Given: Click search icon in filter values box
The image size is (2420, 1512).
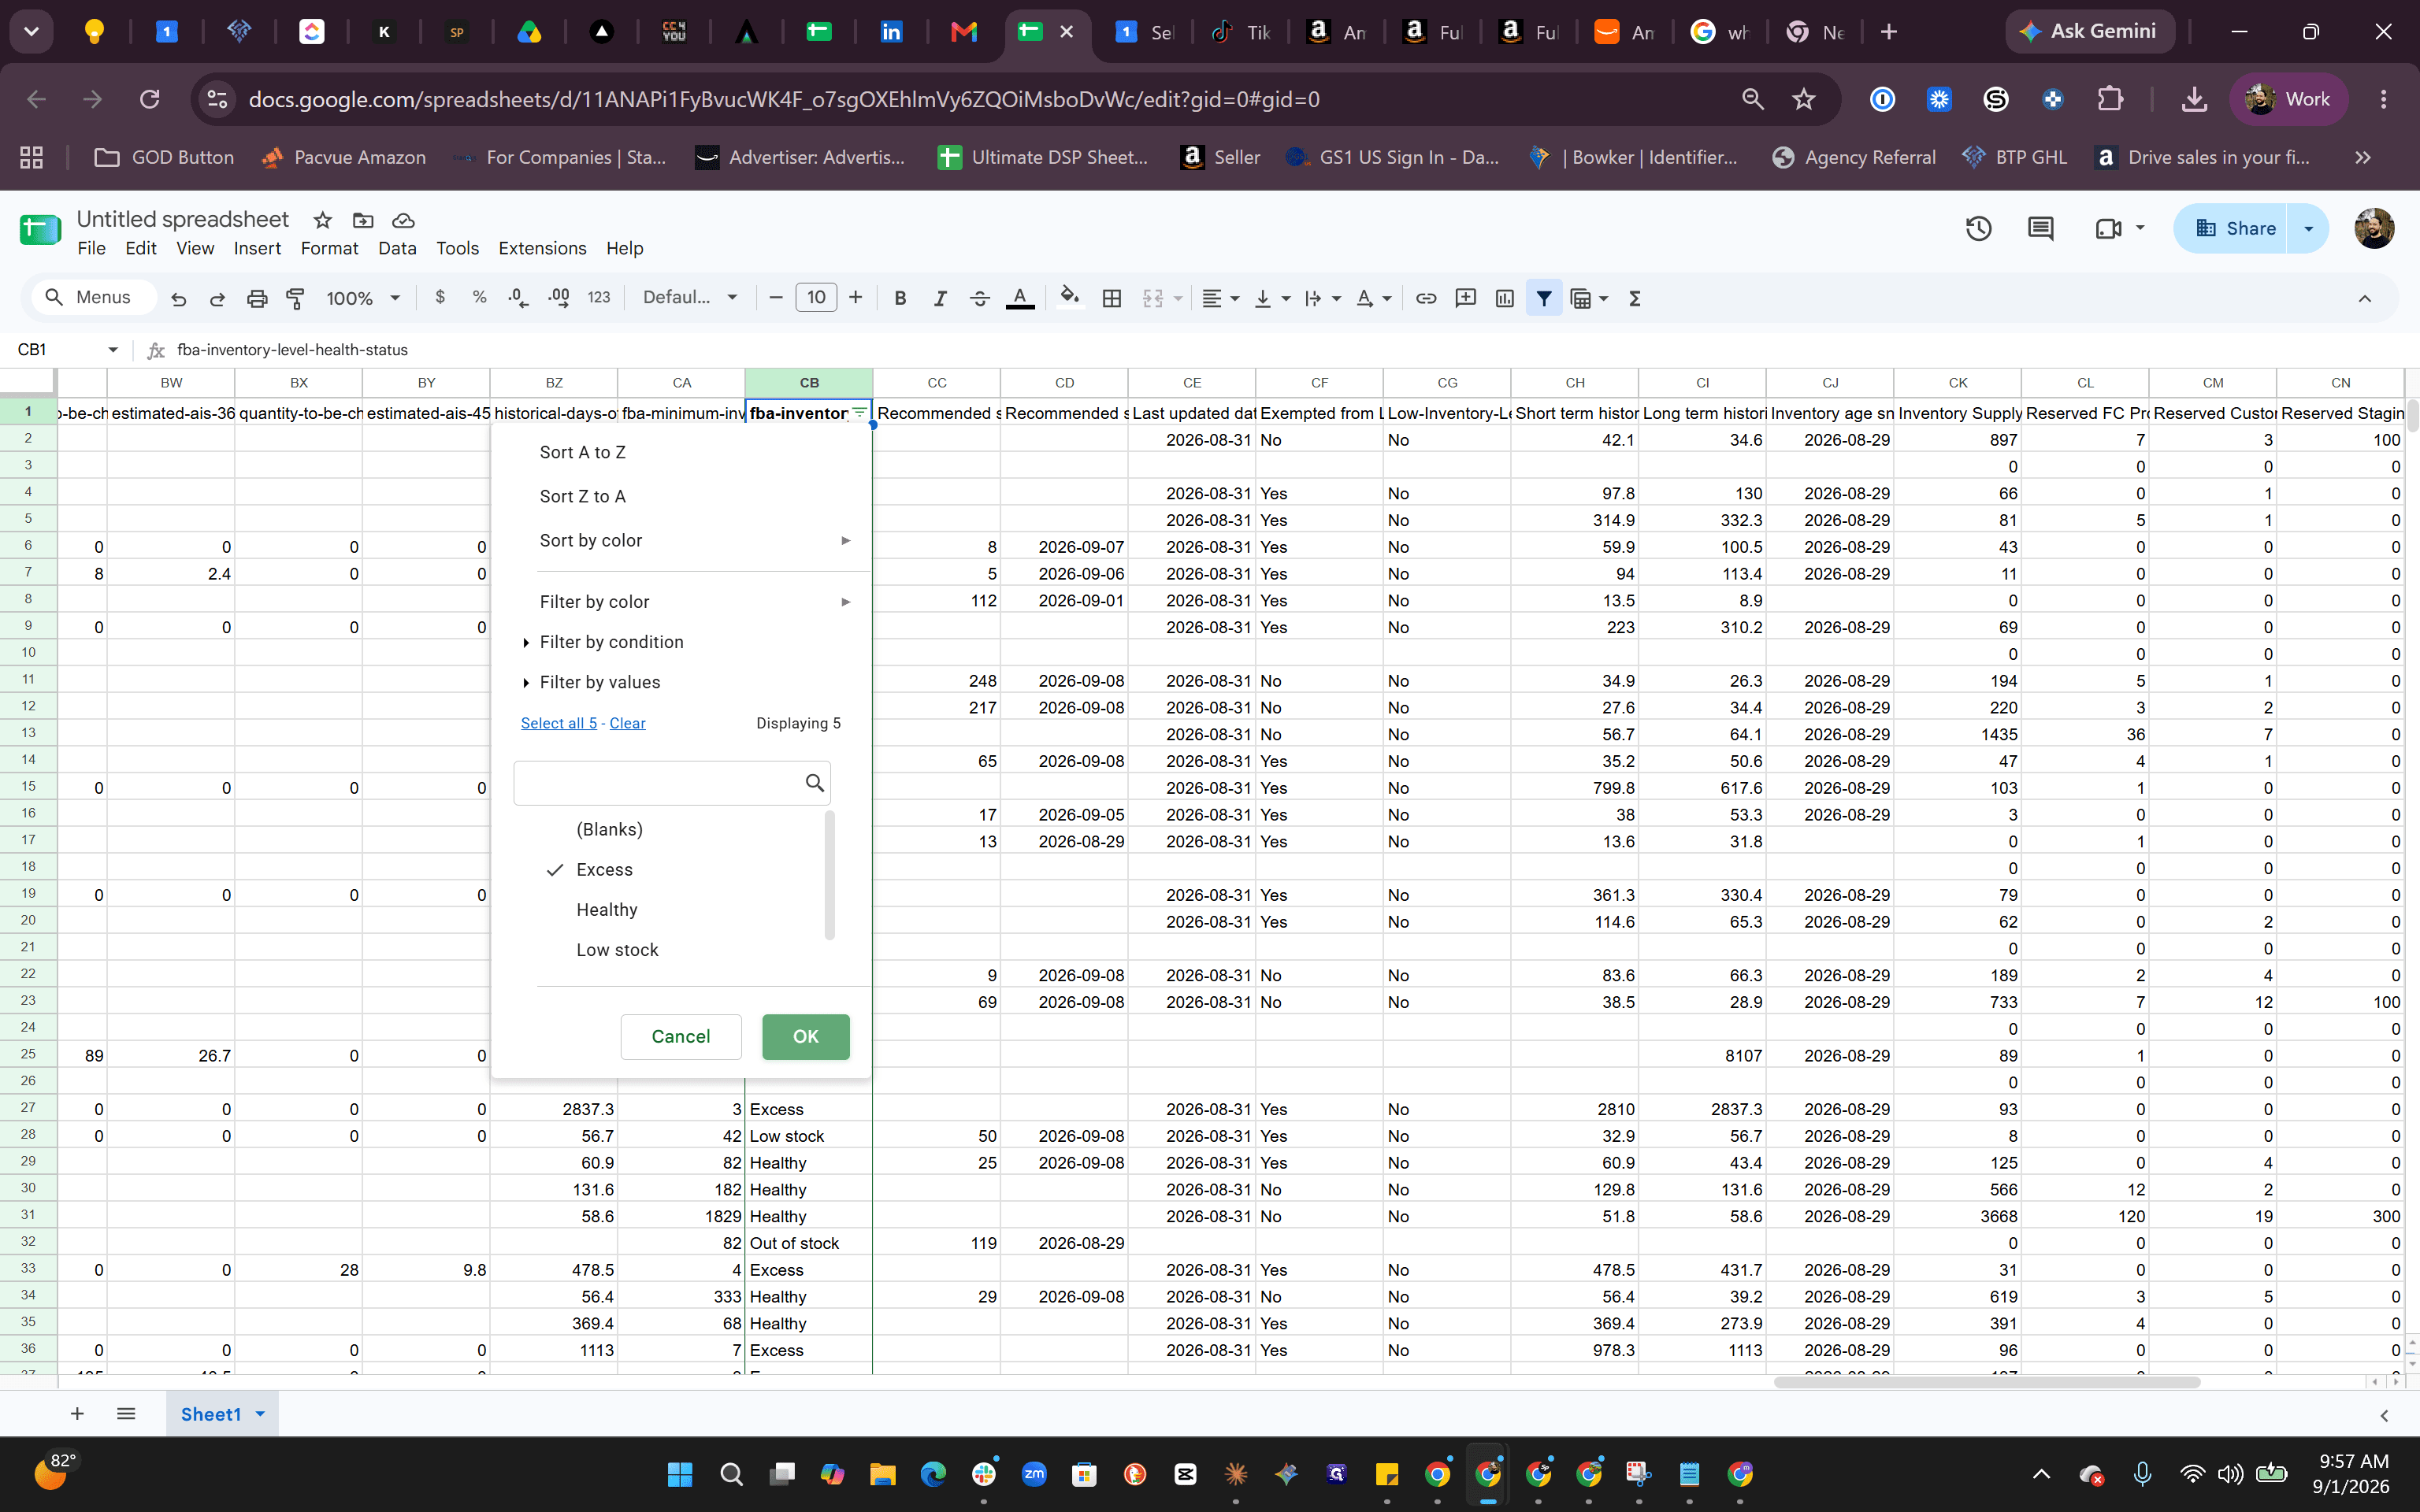Looking at the screenshot, I should click(x=815, y=783).
